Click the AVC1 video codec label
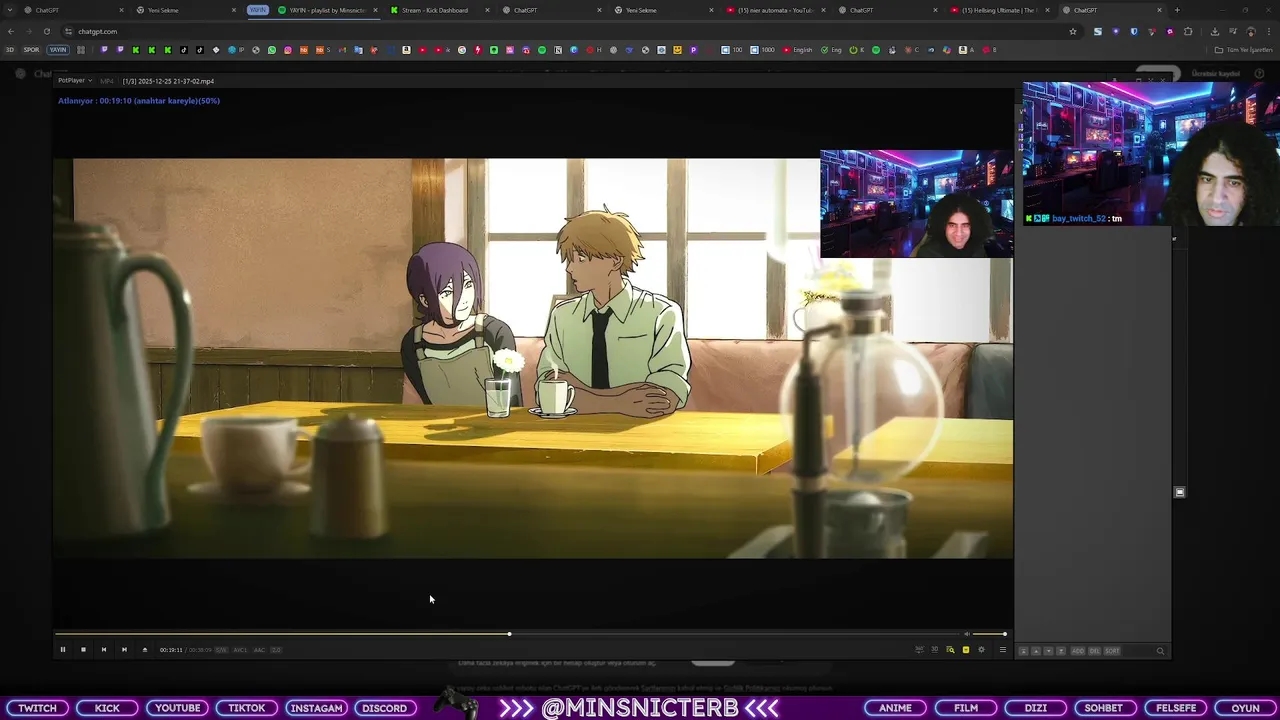Viewport: 1280px width, 720px height. (x=240, y=650)
